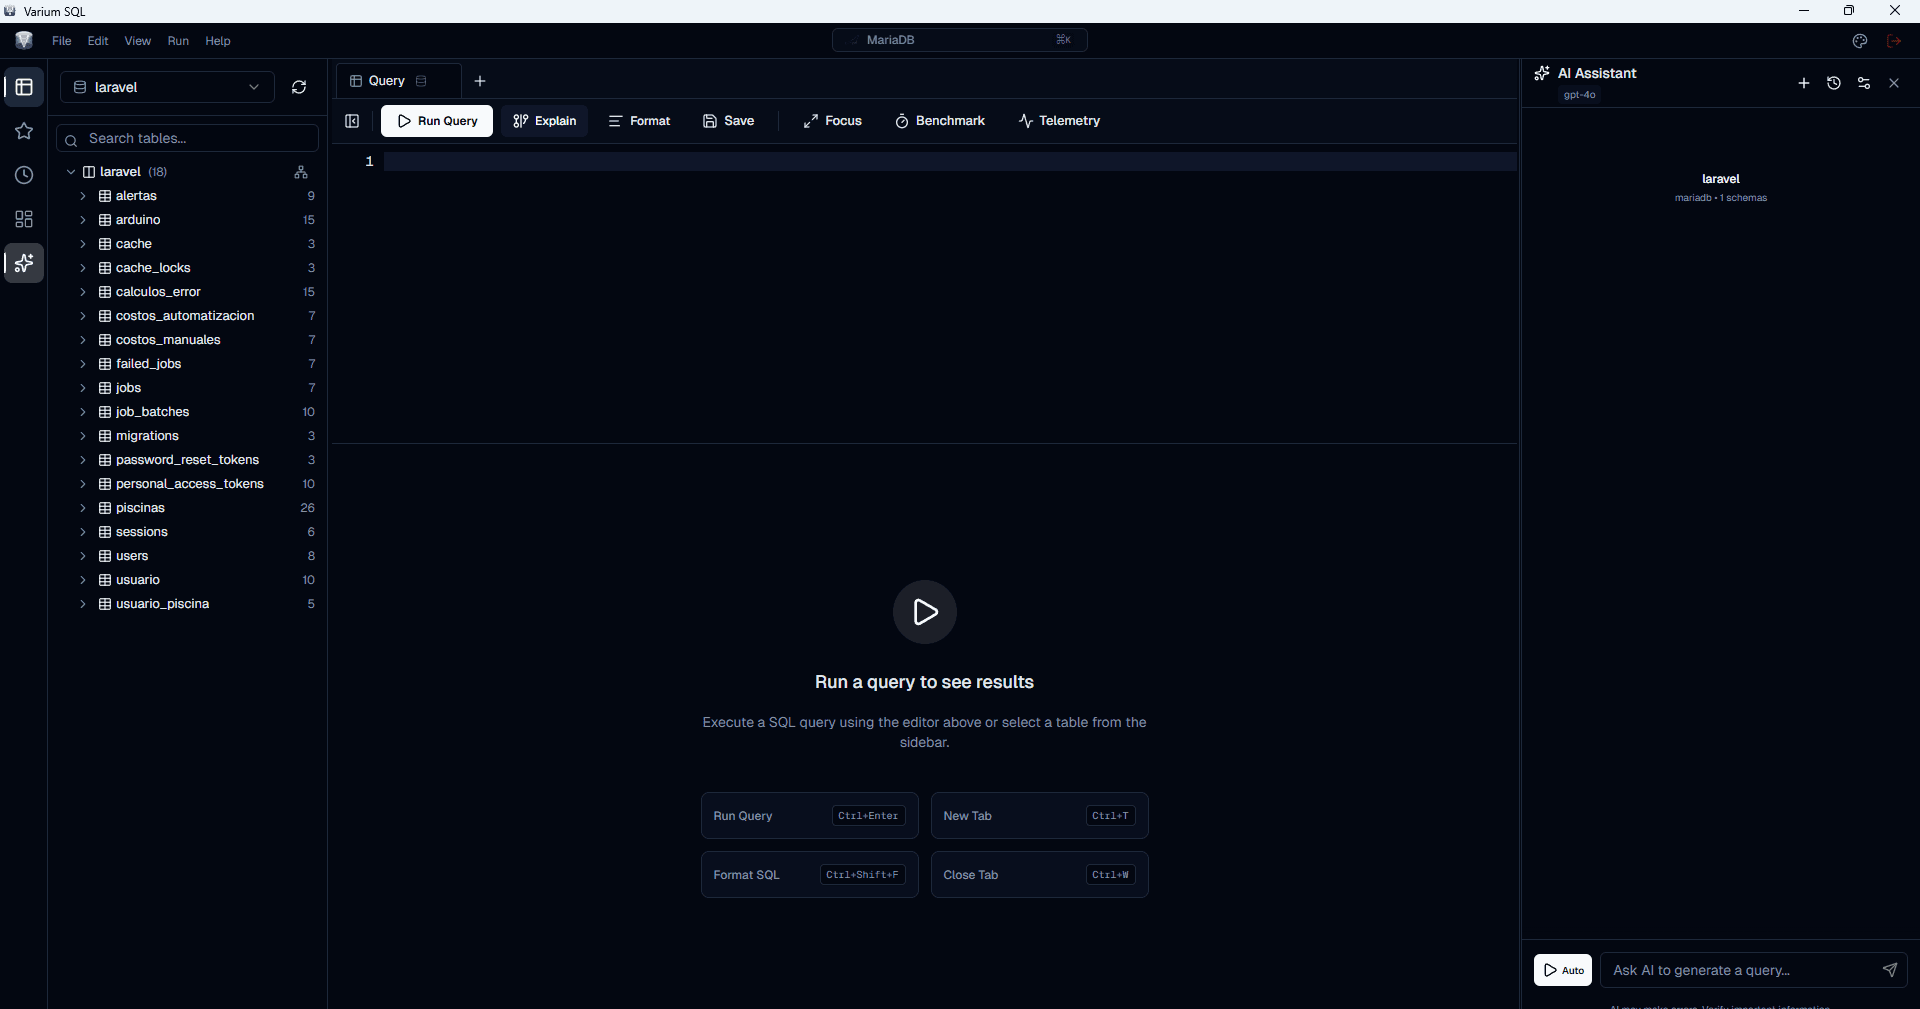
Task: Open the dashboard grid icon in sidebar
Action: point(23,219)
